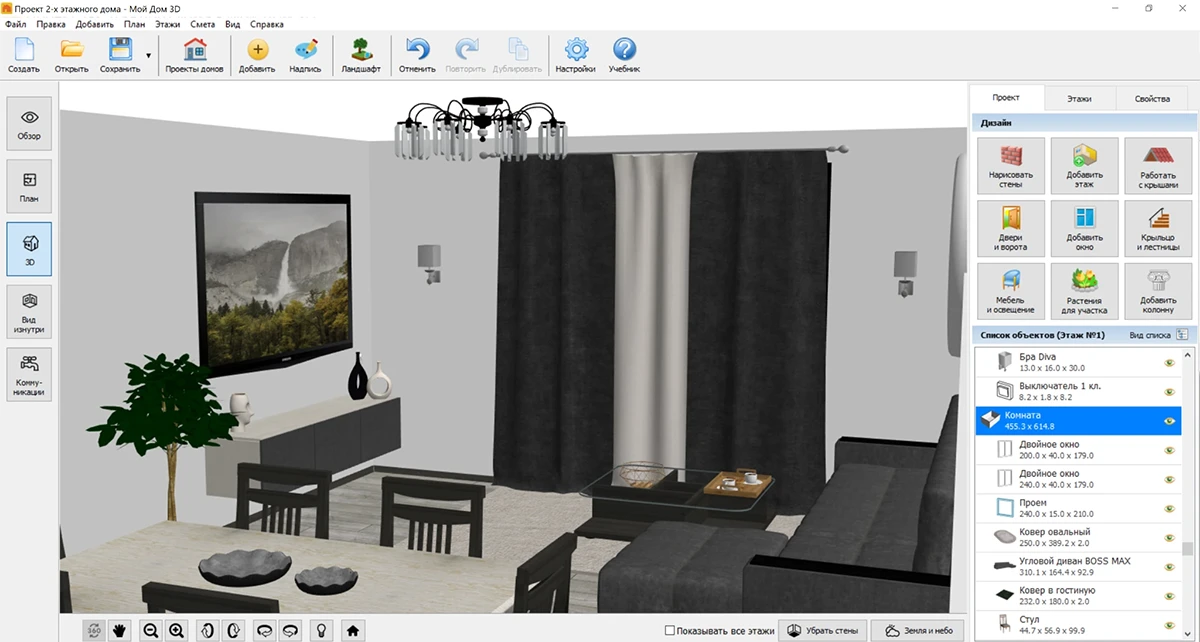1200x642 pixels.
Task: Save project using Сохранить icon
Action: coord(120,55)
